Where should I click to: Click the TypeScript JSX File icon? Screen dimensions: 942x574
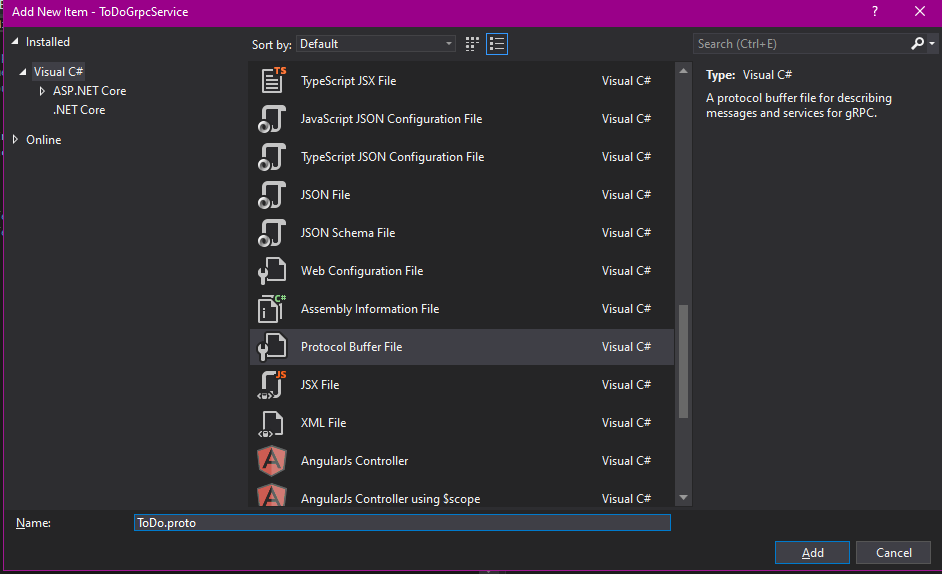coord(272,81)
